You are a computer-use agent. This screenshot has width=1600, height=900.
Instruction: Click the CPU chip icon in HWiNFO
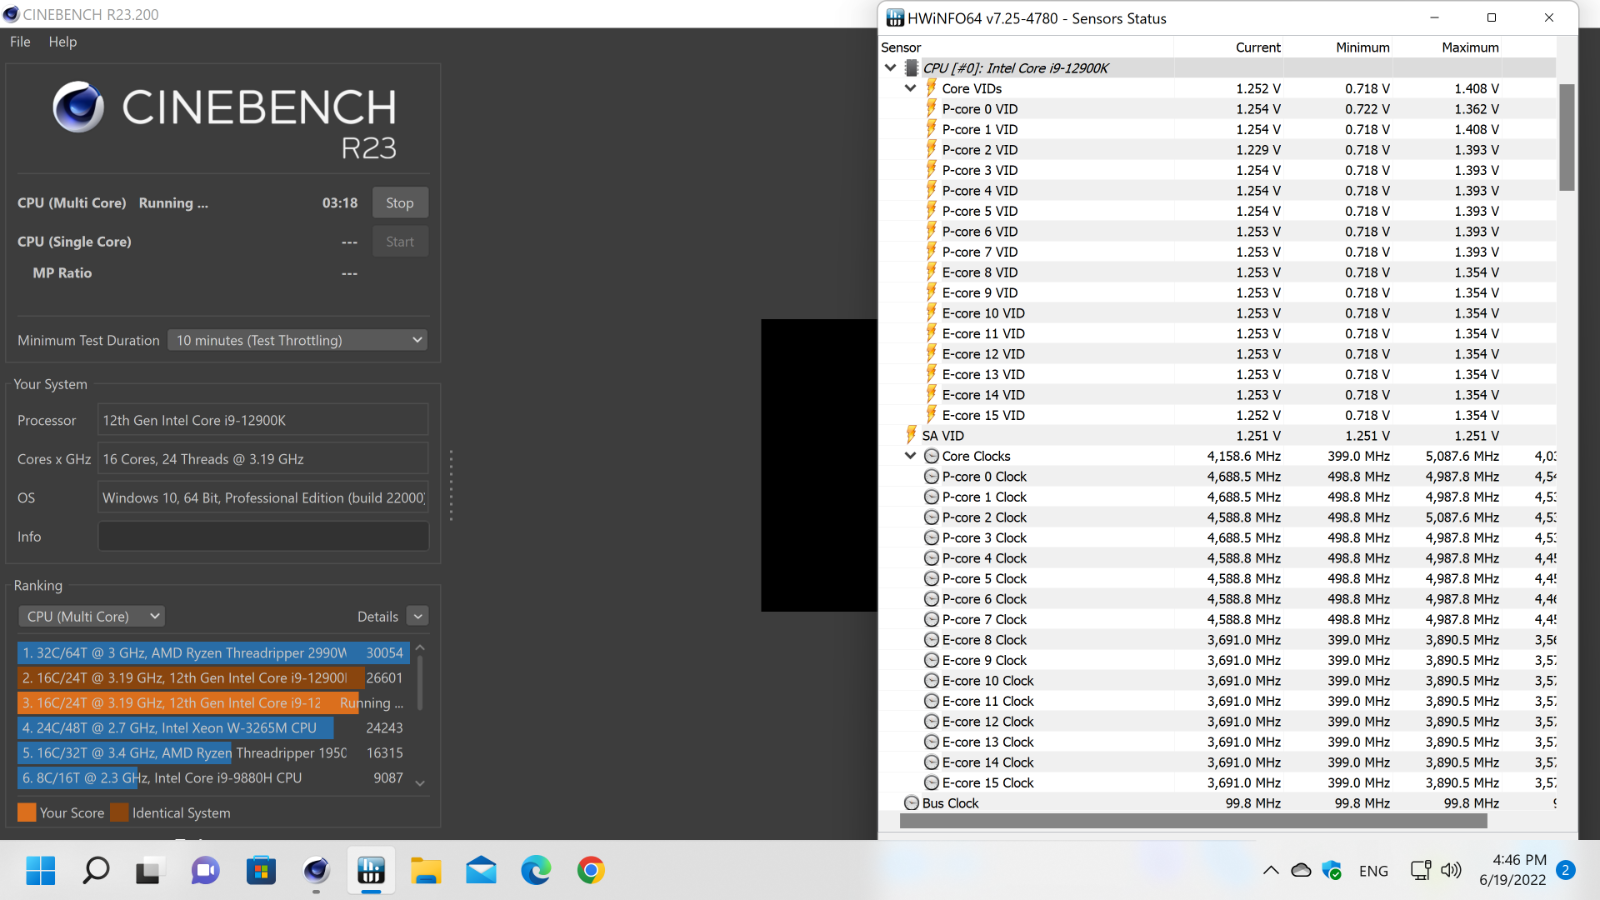click(911, 68)
